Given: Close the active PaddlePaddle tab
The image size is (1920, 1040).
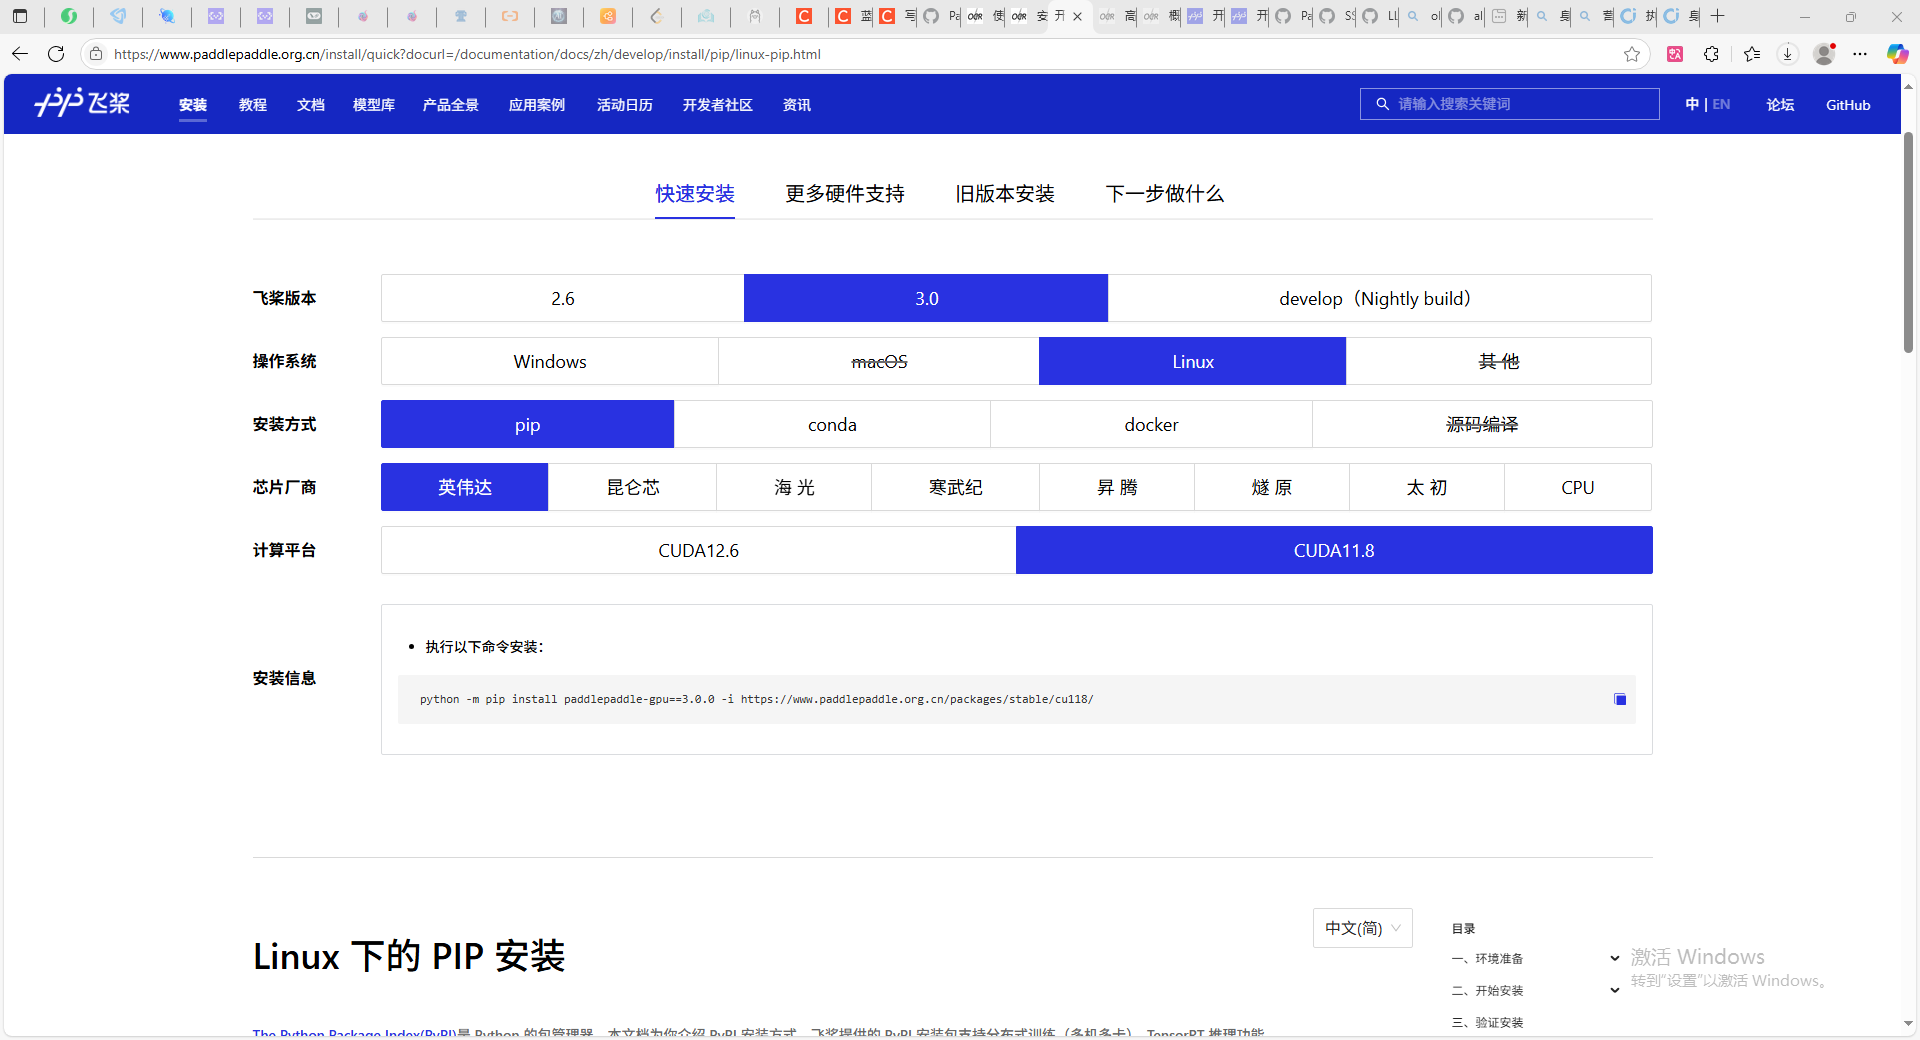Looking at the screenshot, I should pos(1077,16).
